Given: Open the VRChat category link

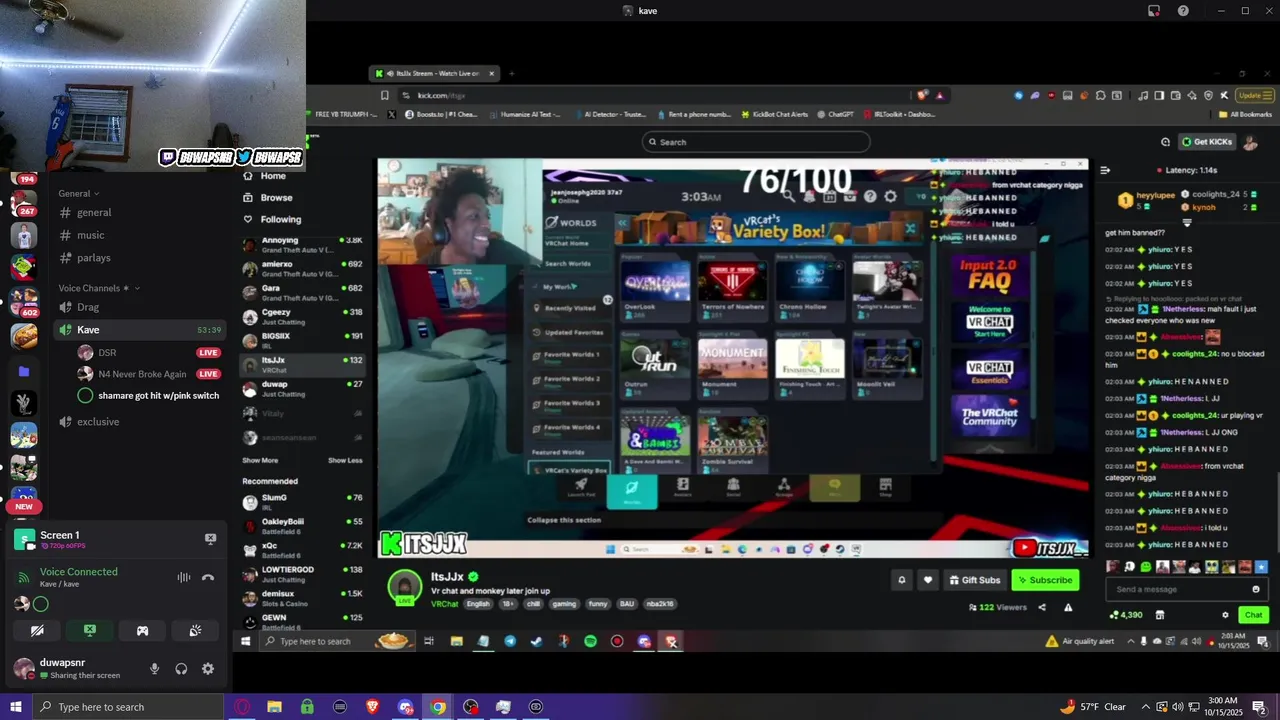Looking at the screenshot, I should (x=444, y=604).
